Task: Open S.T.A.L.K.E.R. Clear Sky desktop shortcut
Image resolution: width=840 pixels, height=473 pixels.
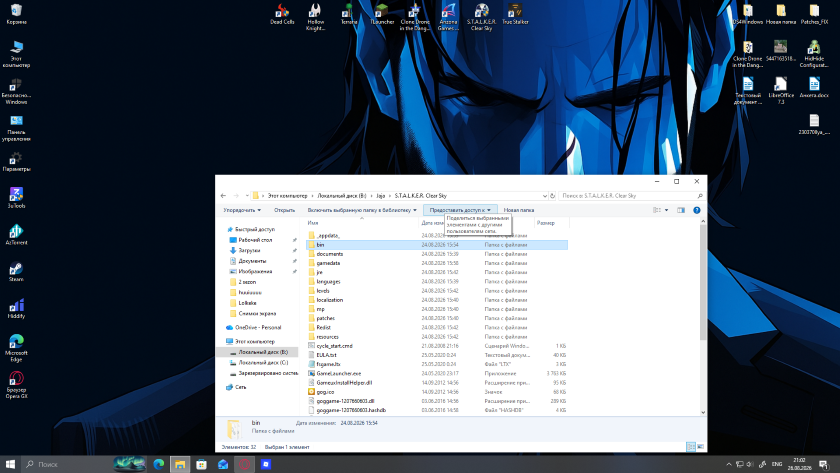Action: [481, 17]
